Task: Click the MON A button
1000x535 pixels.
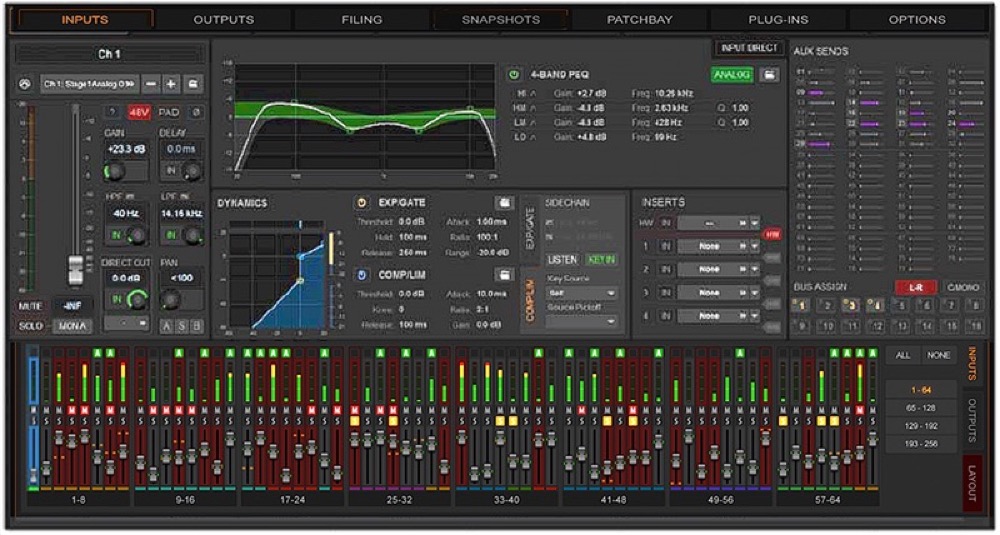Action: 72,326
